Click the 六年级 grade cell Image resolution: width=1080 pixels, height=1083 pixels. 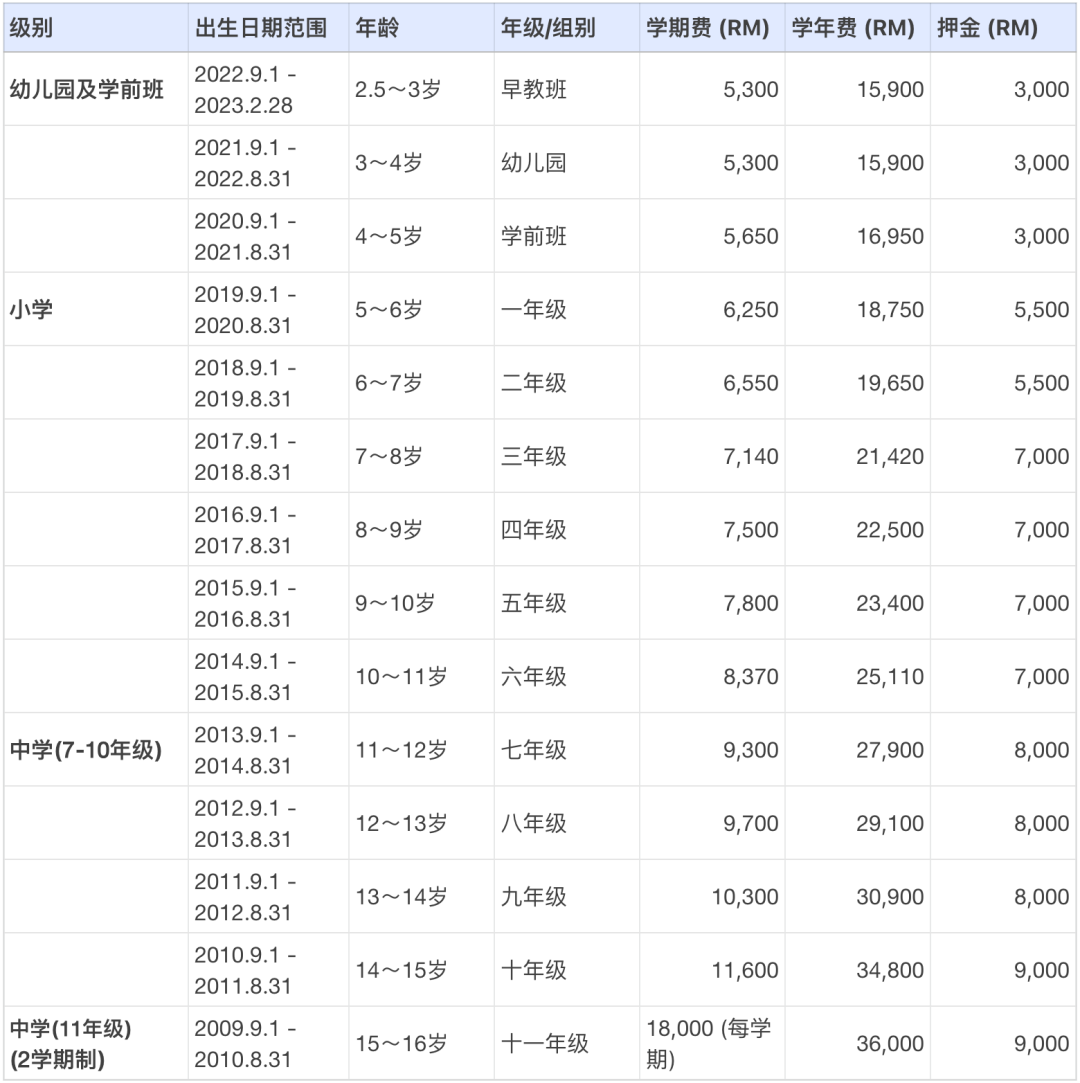[x=566, y=677]
